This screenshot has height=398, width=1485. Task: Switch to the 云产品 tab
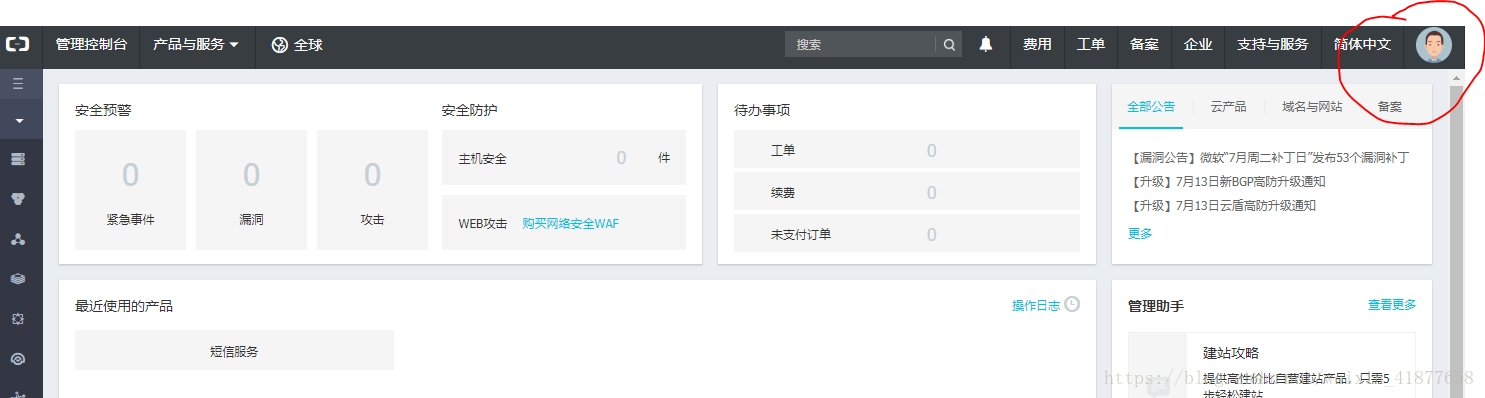pyautogui.click(x=1228, y=106)
